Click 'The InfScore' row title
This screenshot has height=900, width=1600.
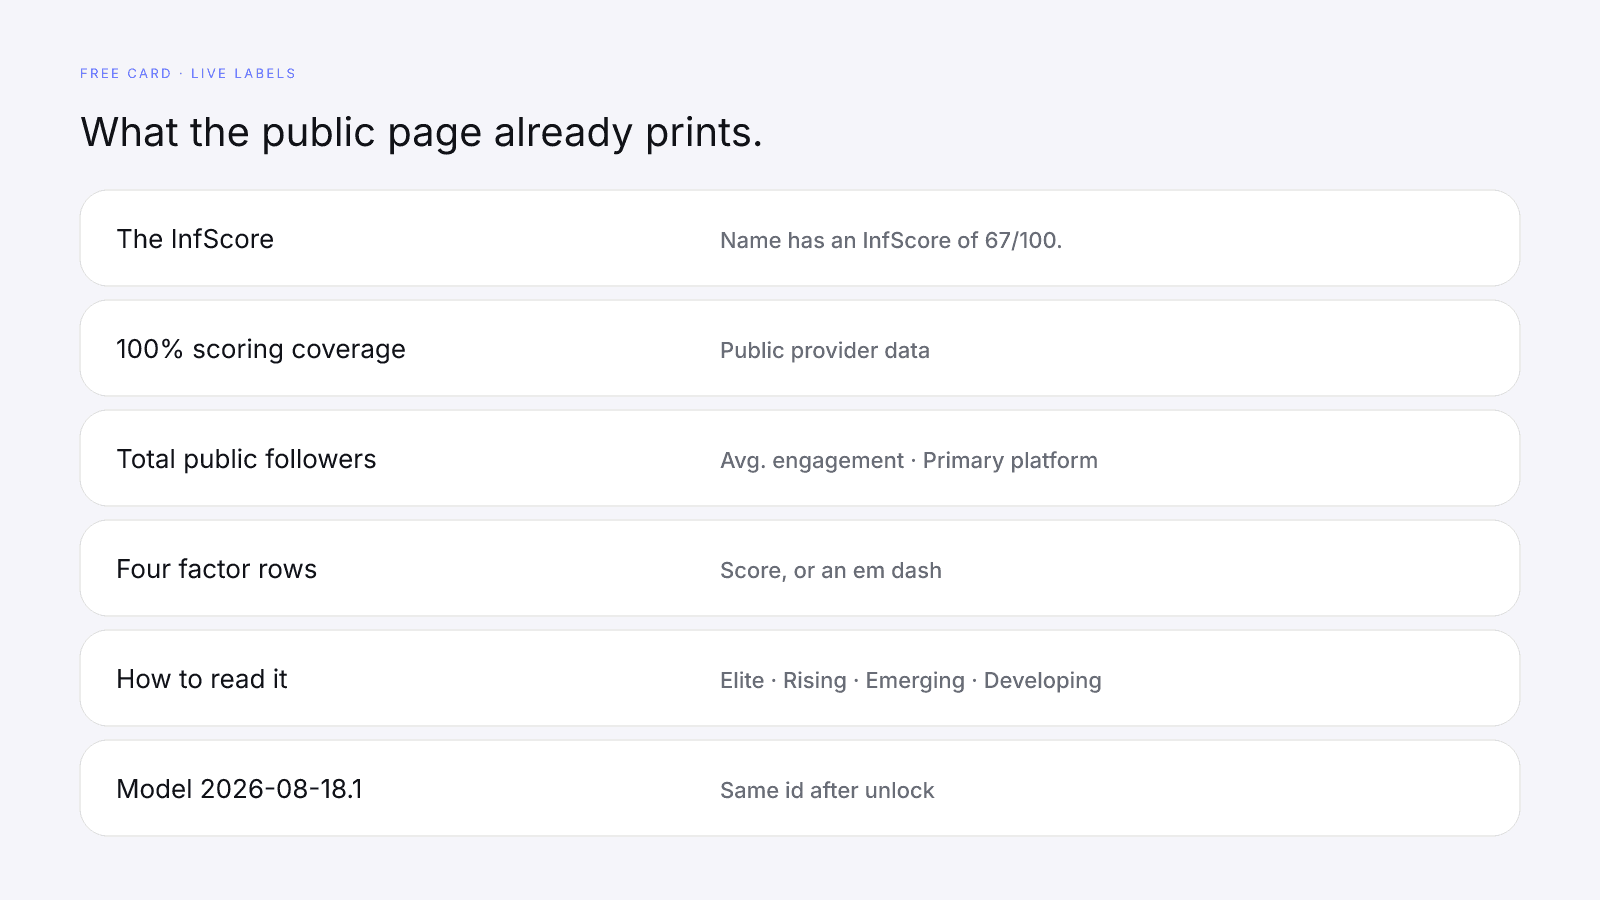coord(195,239)
